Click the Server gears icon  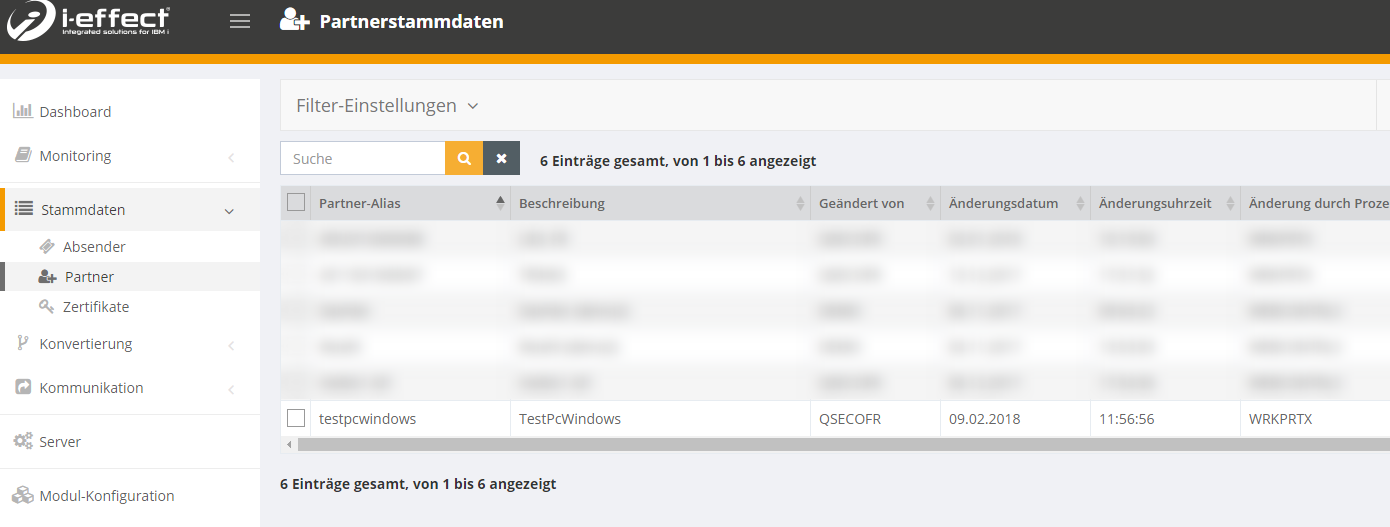point(22,441)
